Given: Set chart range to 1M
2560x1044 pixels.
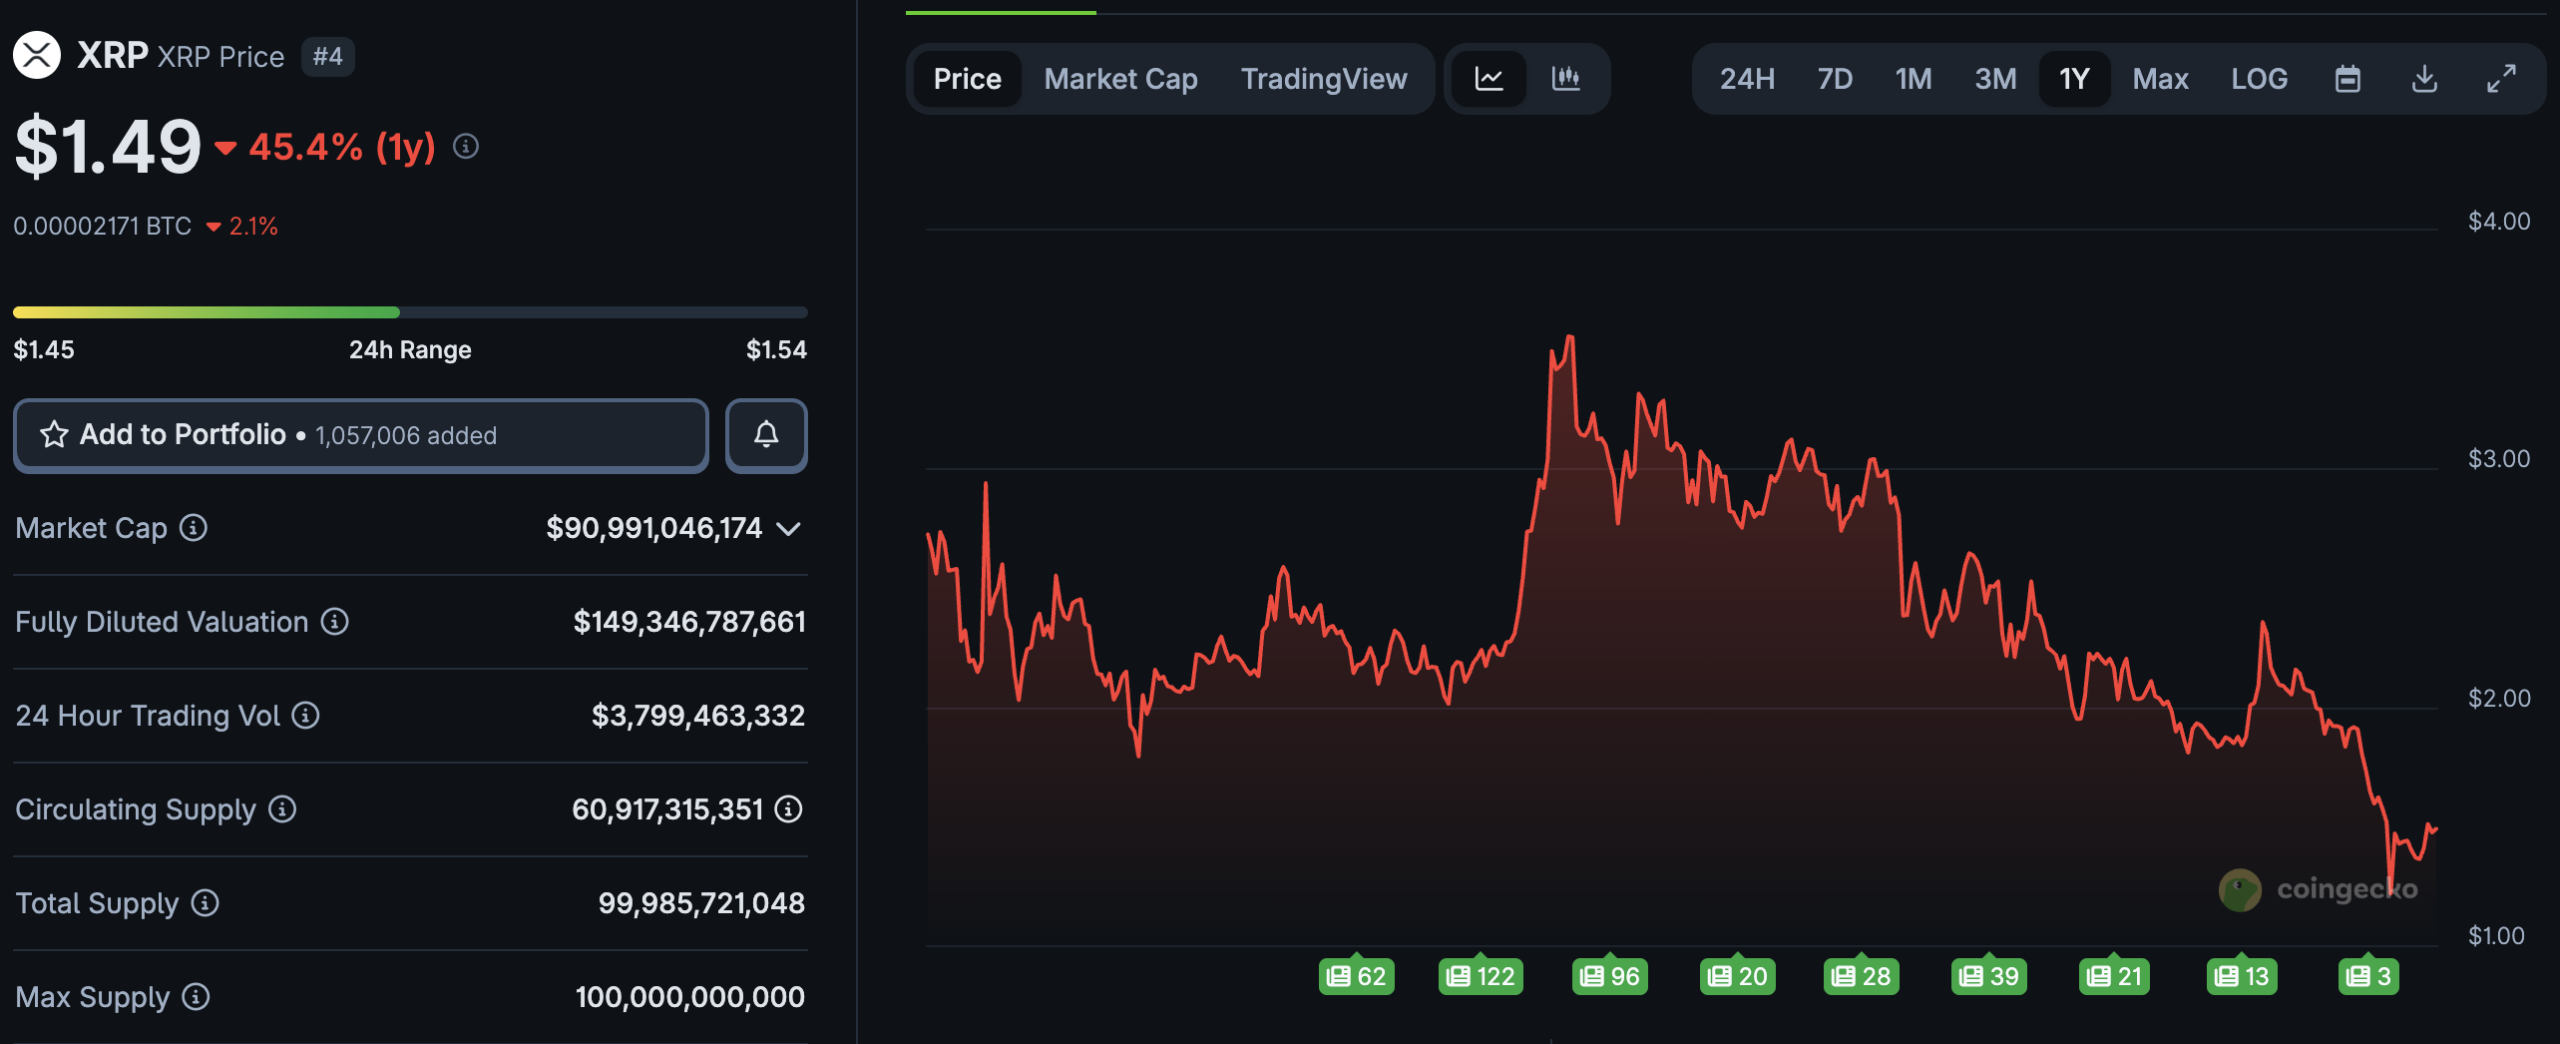Looking at the screenshot, I should coord(1914,79).
